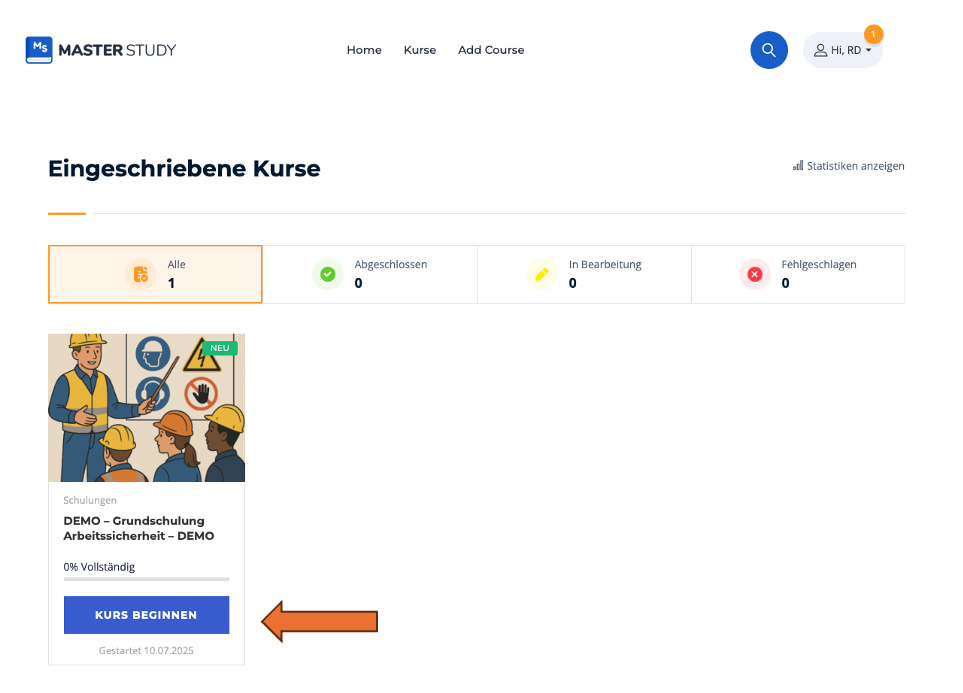Click the red X 'Fehlgeschlagen' icon
Screen dimensions: 963x693
click(x=755, y=274)
